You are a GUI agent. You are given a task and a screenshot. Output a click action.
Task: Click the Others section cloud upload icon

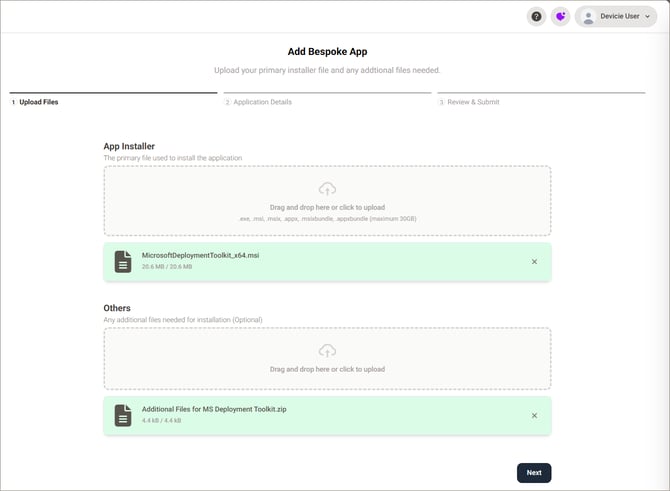click(327, 351)
